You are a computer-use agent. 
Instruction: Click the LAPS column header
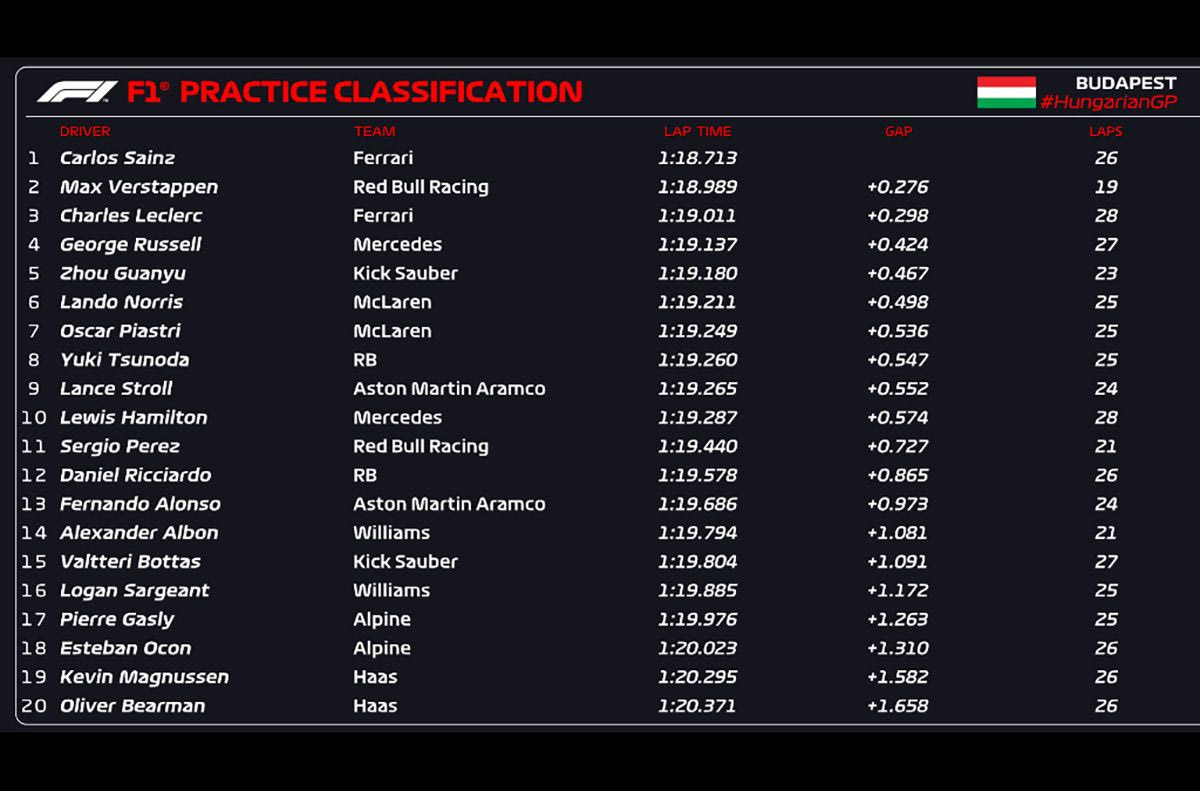1105,131
